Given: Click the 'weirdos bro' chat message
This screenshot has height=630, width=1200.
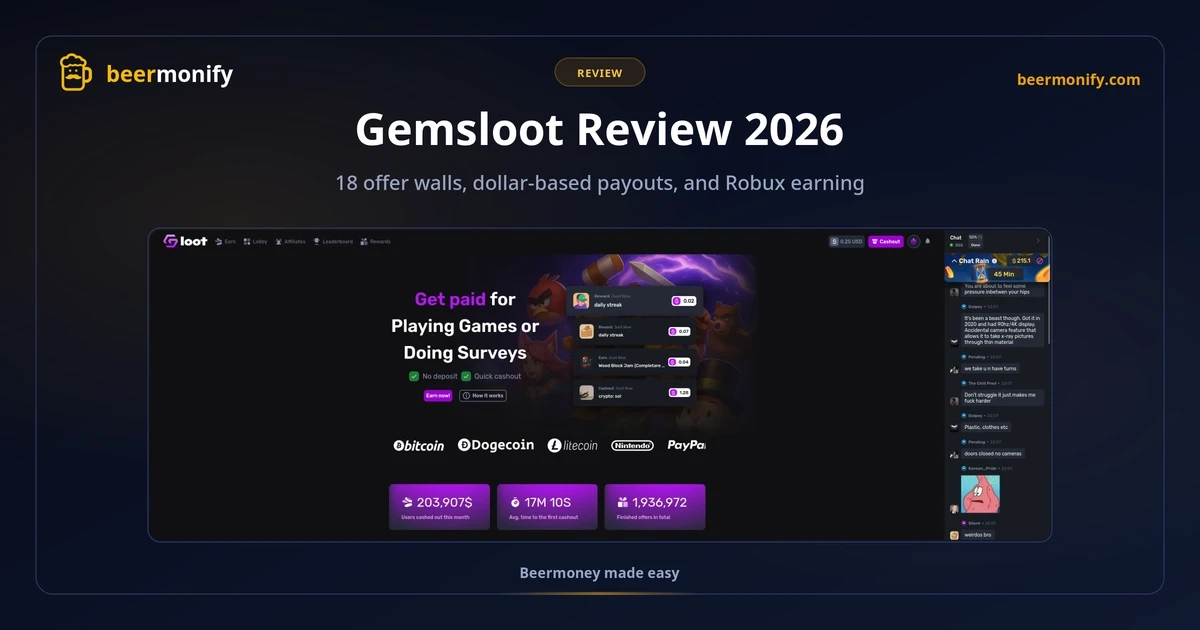Looking at the screenshot, I should coord(979,535).
